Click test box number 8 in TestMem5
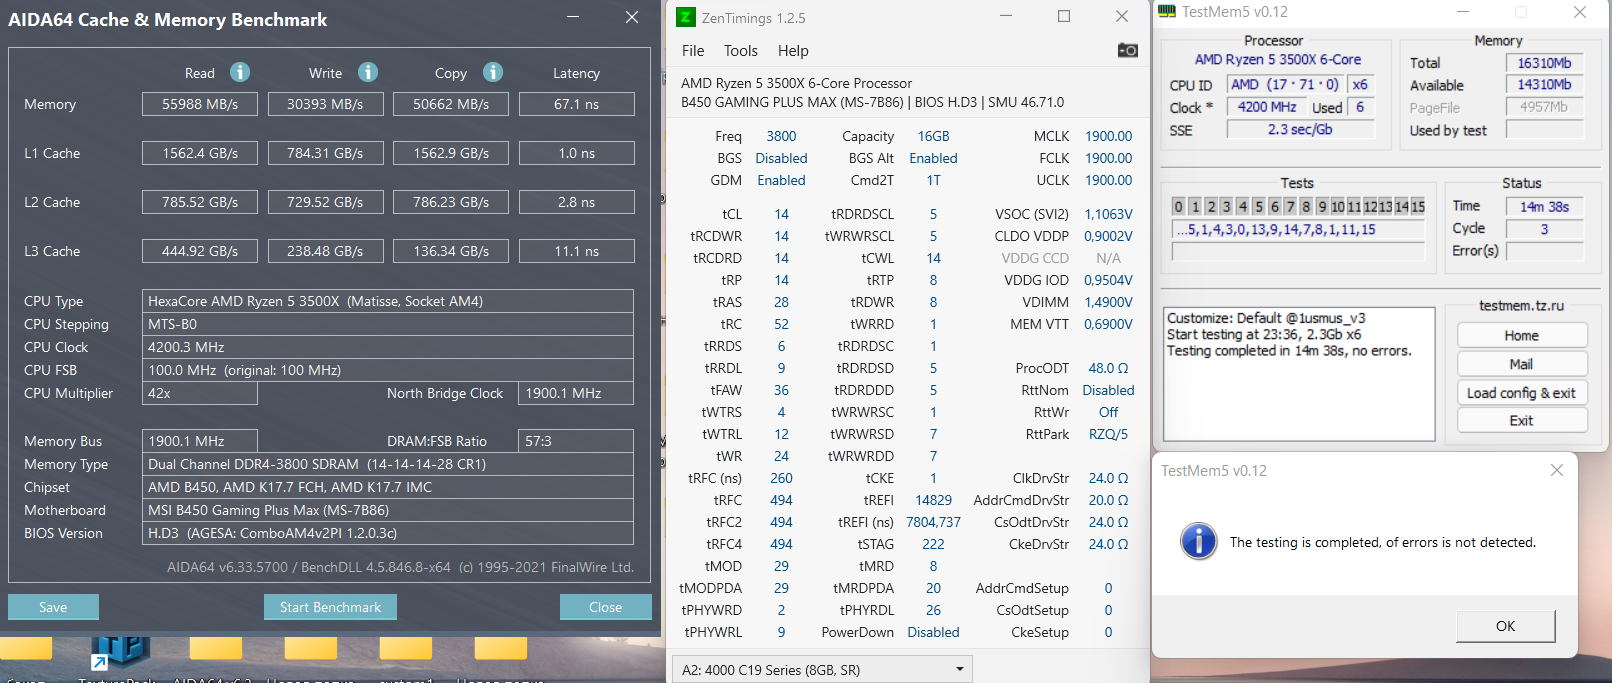Screen dimensions: 1612x683 click(x=1306, y=206)
